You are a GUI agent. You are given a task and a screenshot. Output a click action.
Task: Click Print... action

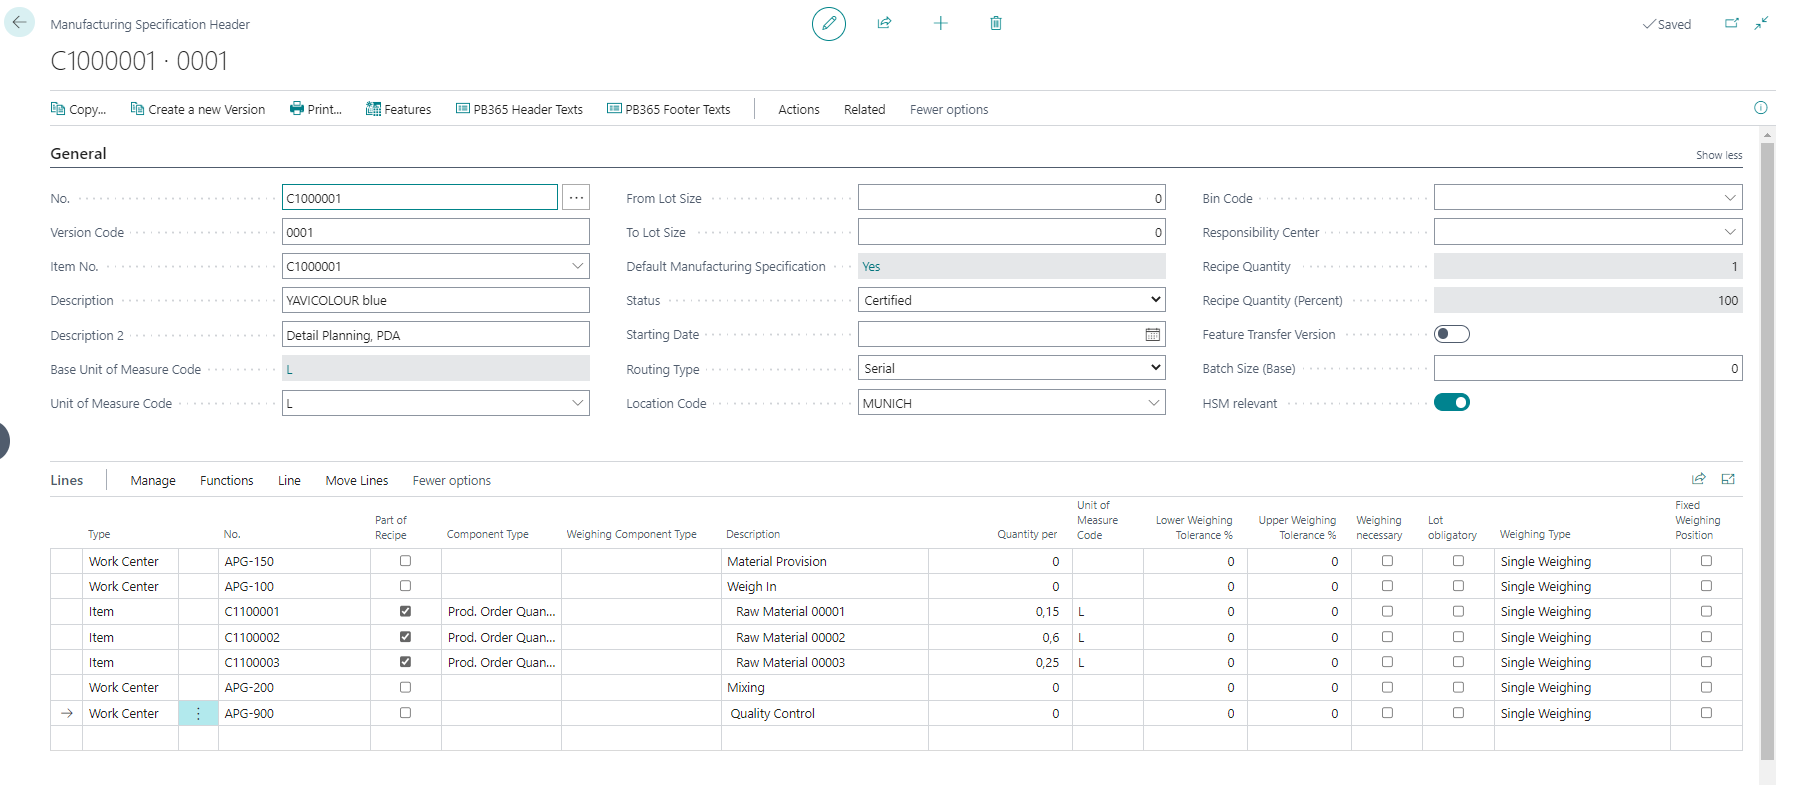click(316, 110)
